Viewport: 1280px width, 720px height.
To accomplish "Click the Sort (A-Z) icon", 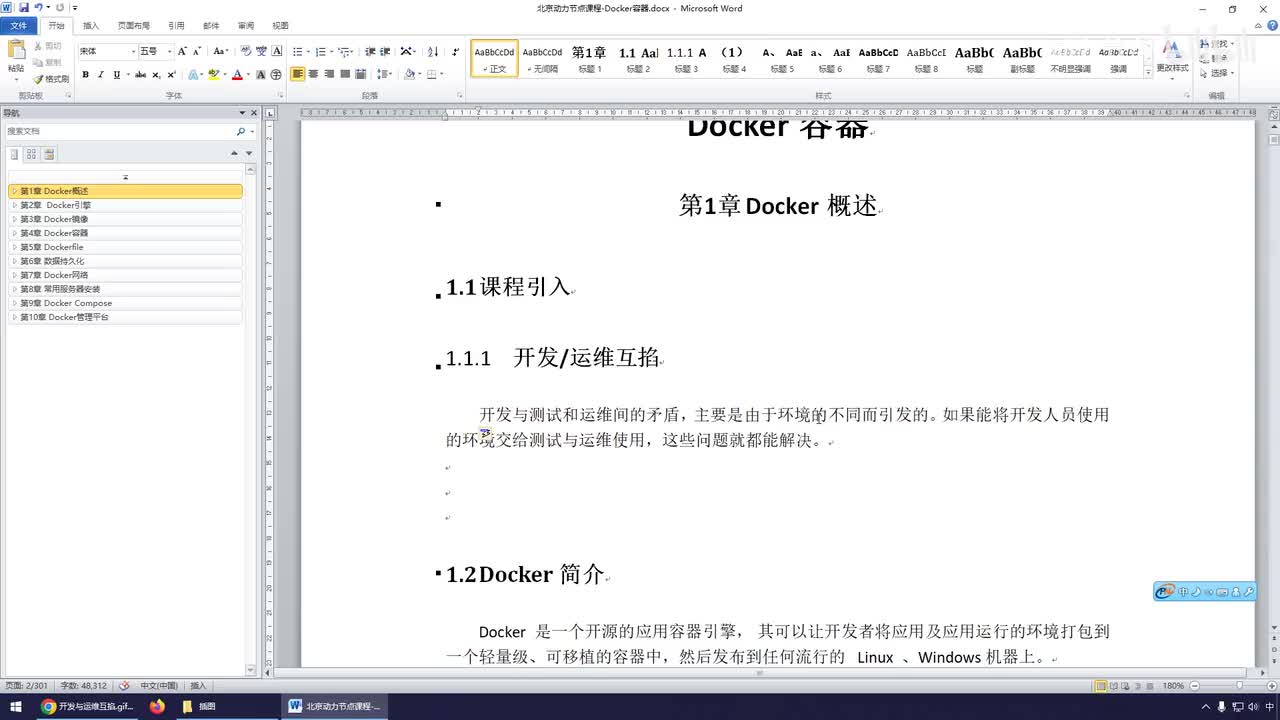I will pos(433,51).
